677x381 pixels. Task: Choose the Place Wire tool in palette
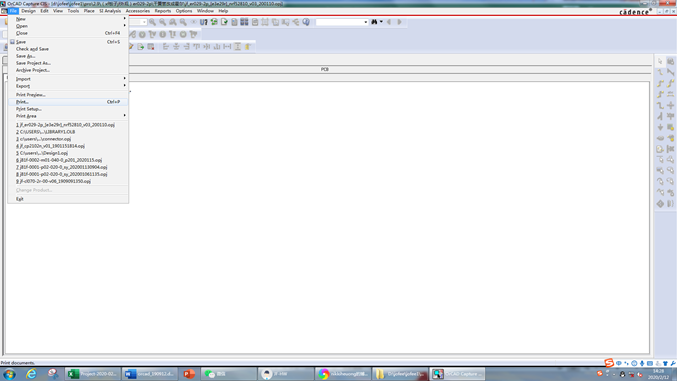pyautogui.click(x=660, y=73)
